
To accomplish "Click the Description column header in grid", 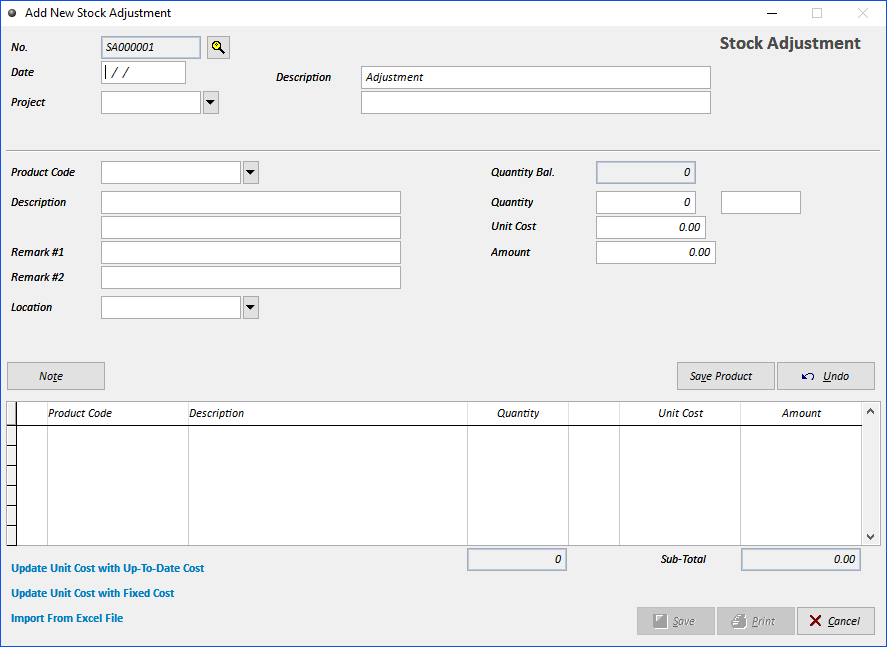I will coord(328,413).
